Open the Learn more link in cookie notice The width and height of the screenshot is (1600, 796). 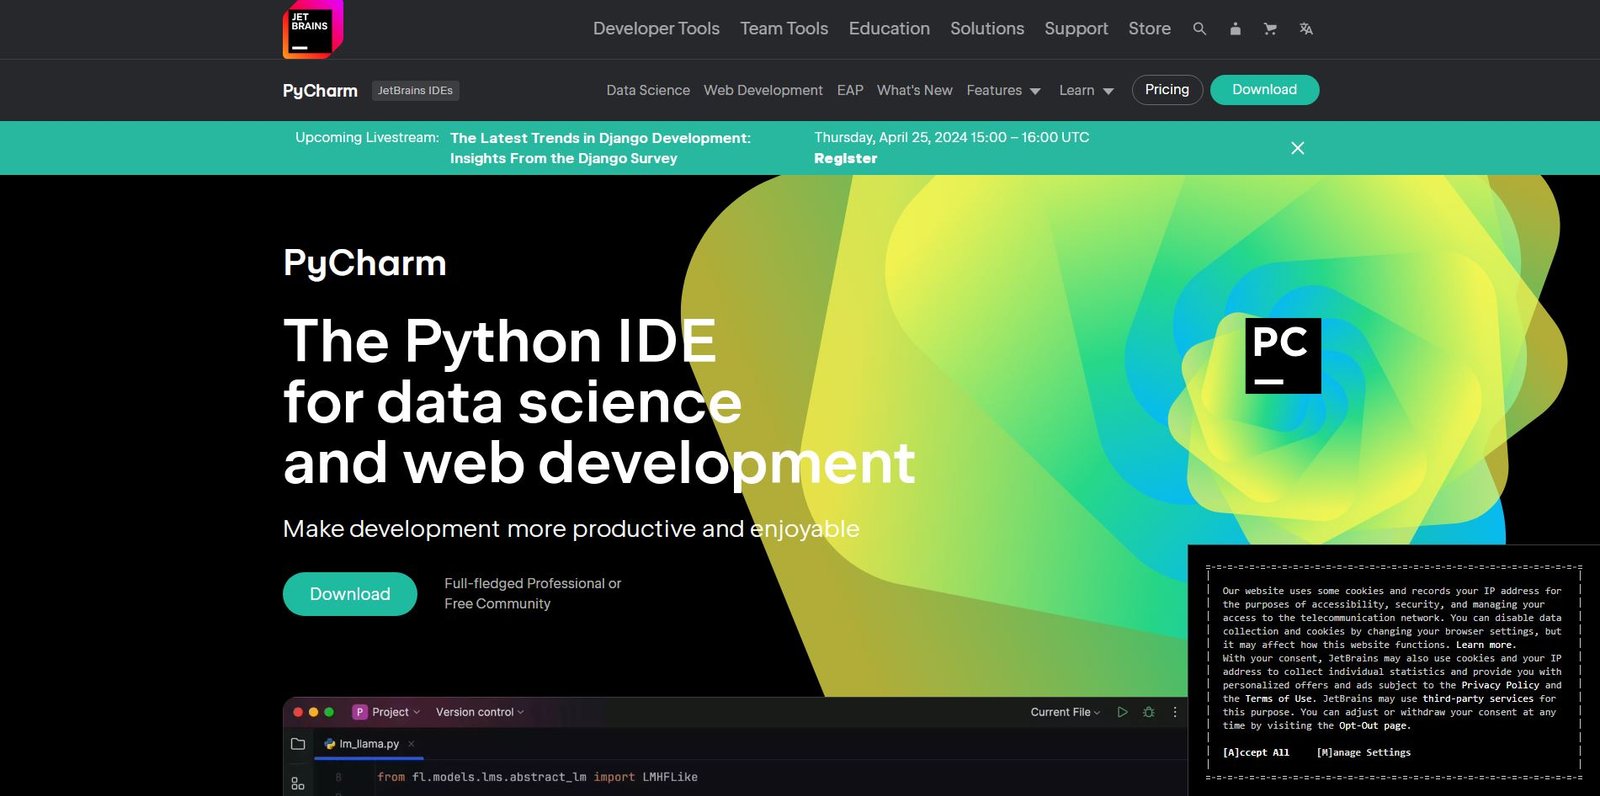click(x=1485, y=645)
